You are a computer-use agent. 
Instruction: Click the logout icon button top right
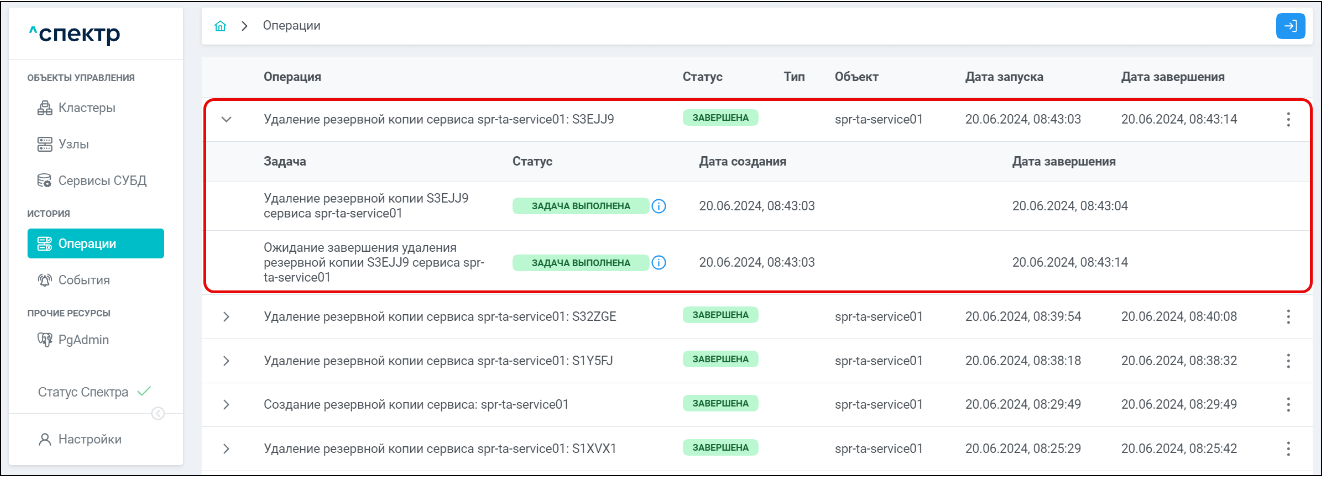point(1290,26)
